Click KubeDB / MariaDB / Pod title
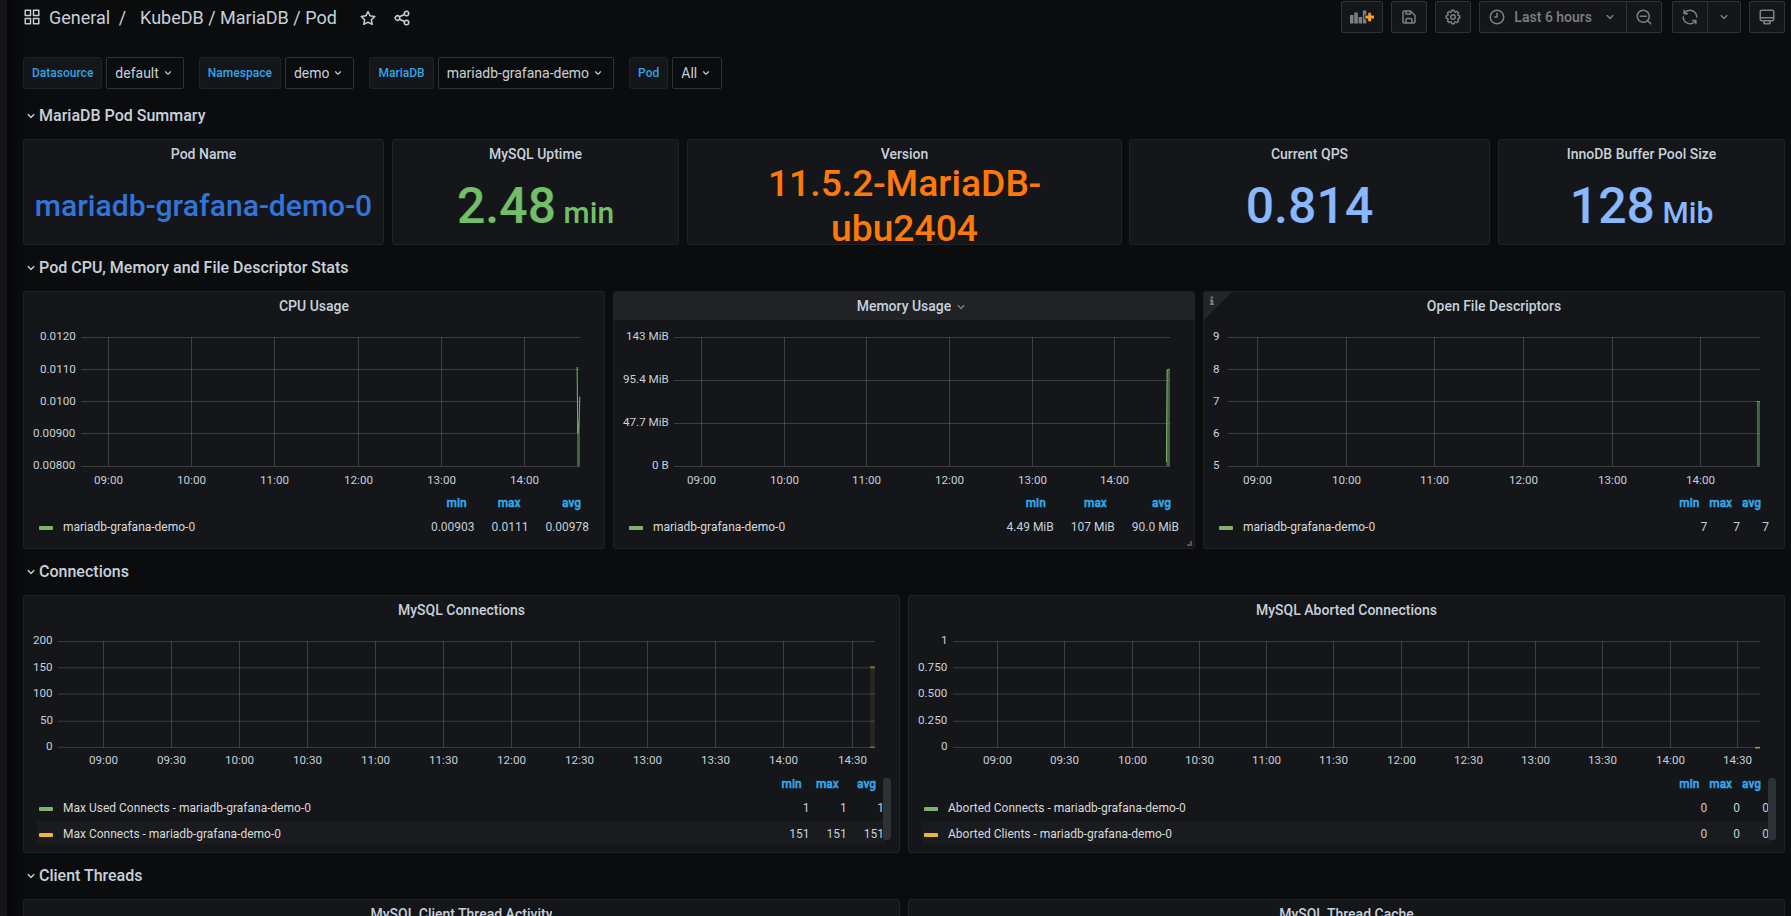This screenshot has height=916, width=1791. [x=238, y=18]
